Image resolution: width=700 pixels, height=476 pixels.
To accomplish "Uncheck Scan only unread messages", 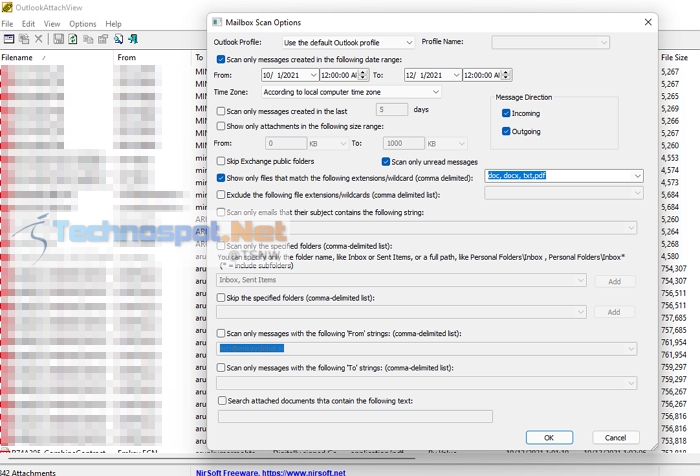I will click(x=386, y=161).
